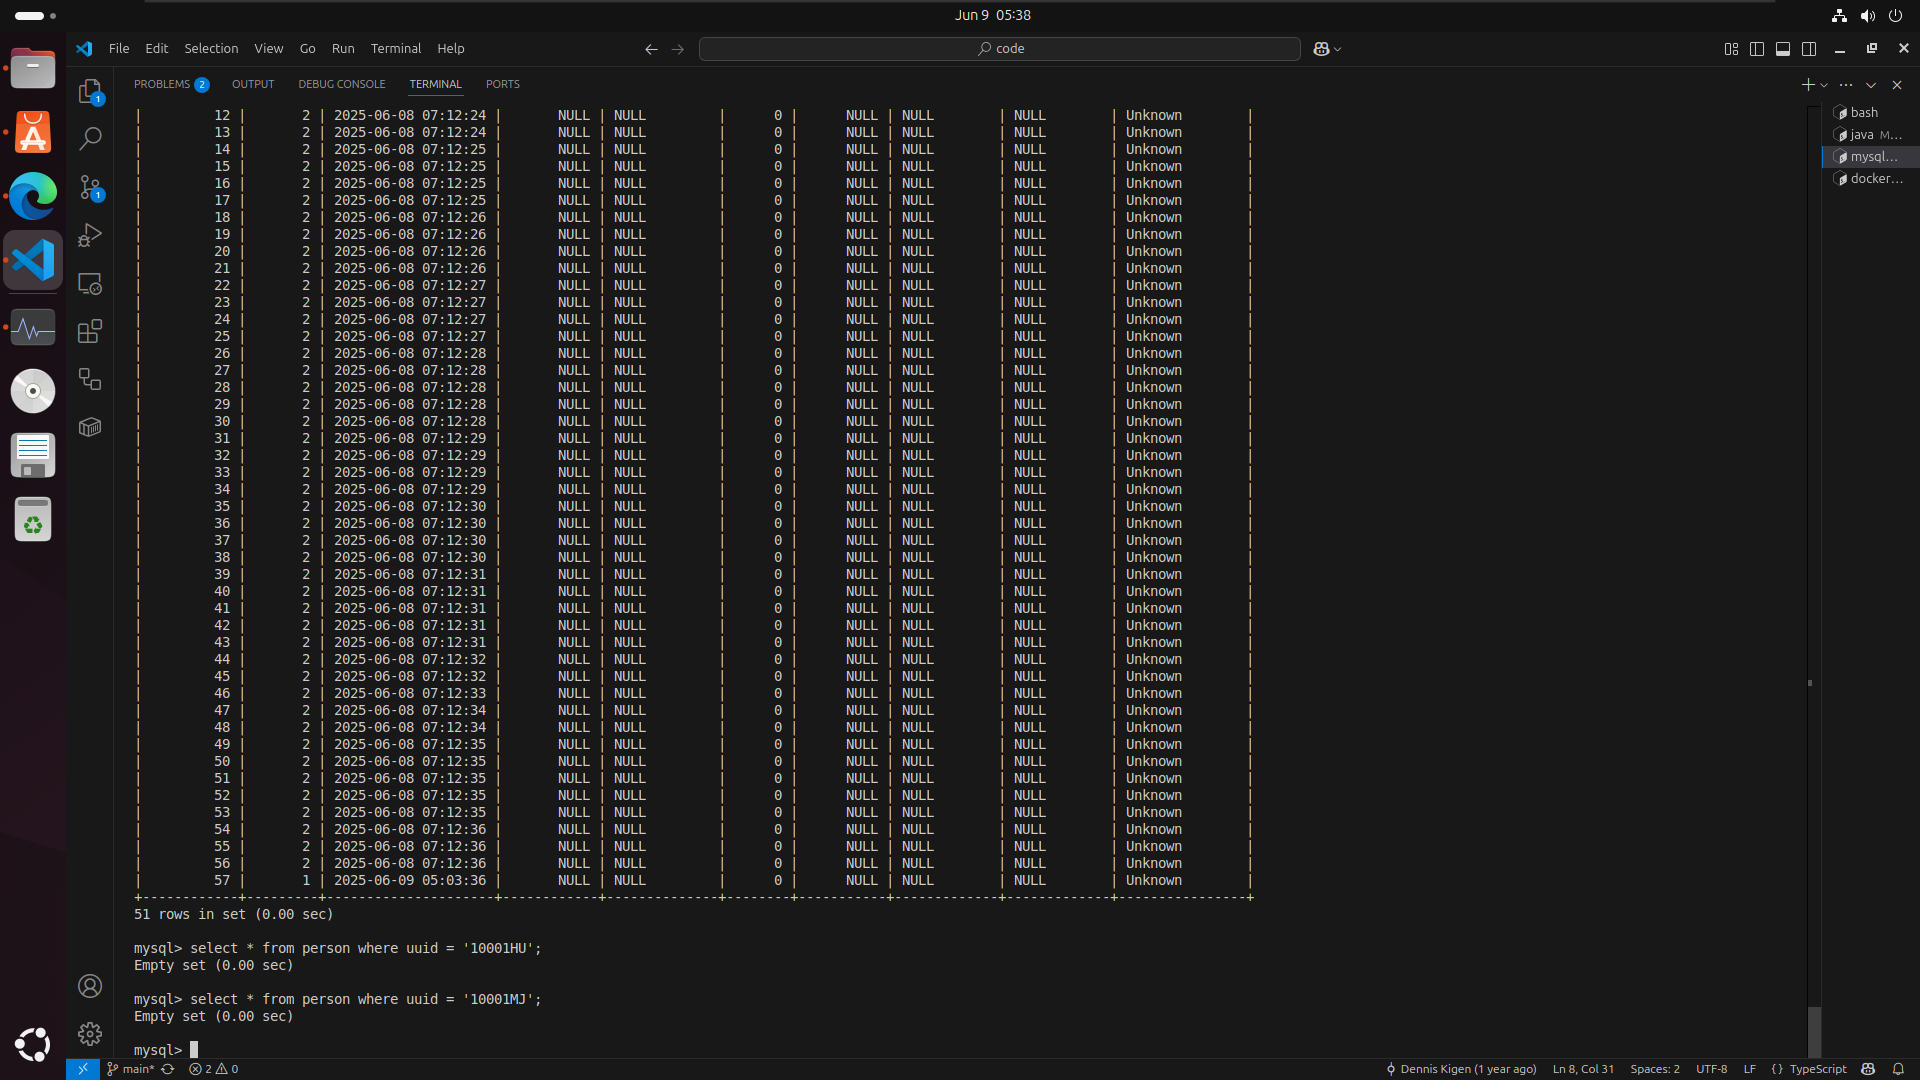
Task: Open the View menu
Action: pos(268,49)
